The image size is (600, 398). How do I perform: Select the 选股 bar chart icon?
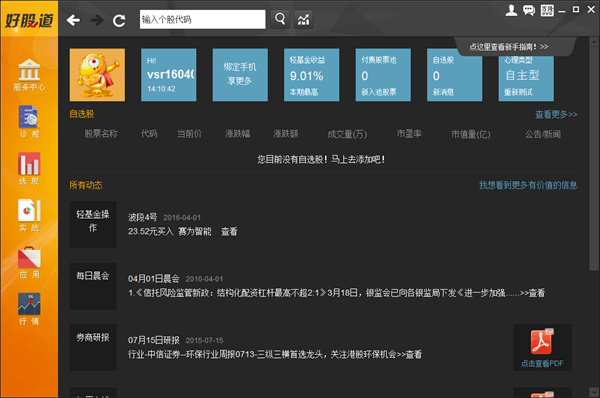[x=29, y=168]
